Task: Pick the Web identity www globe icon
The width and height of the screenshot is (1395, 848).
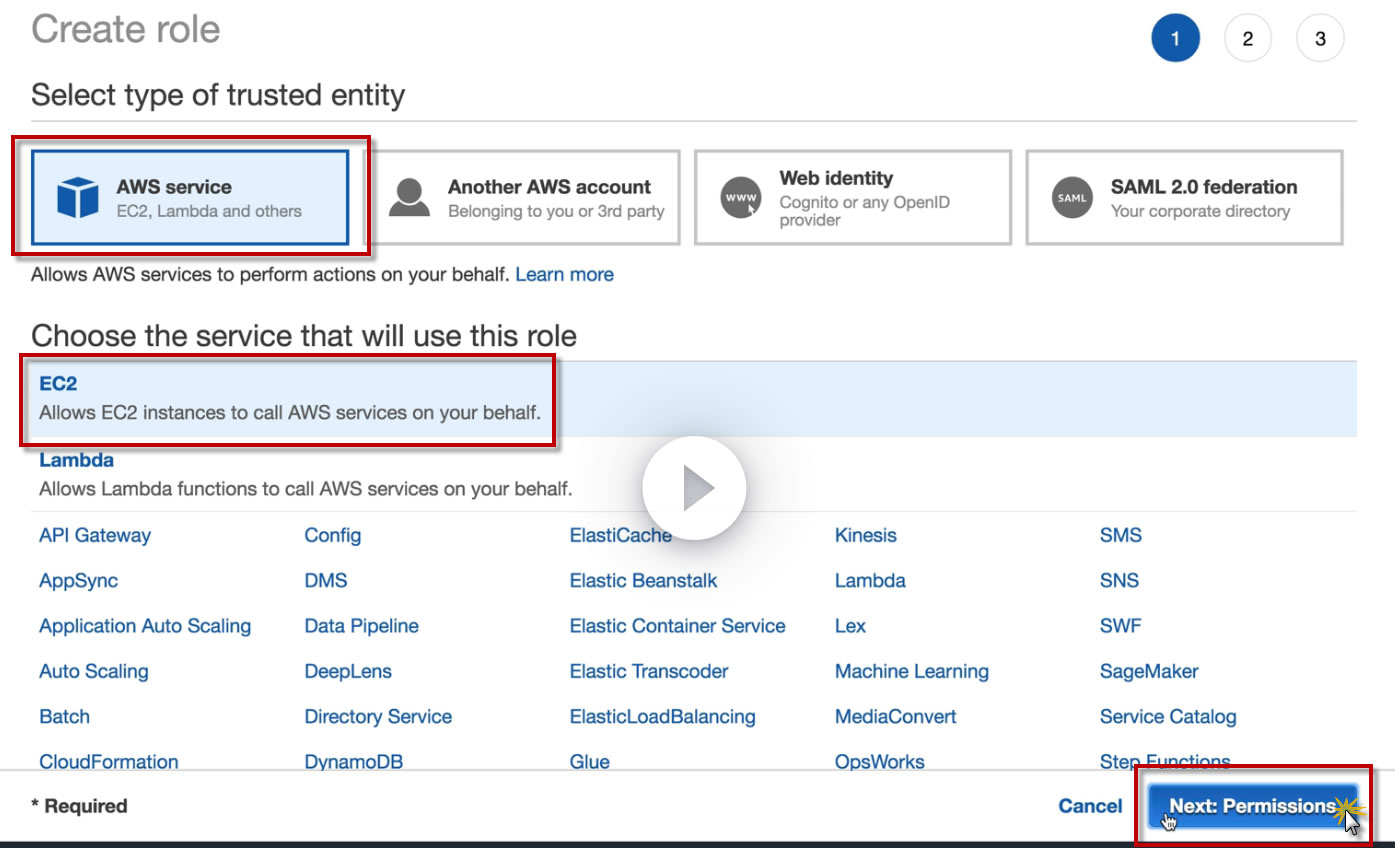Action: coord(741,198)
